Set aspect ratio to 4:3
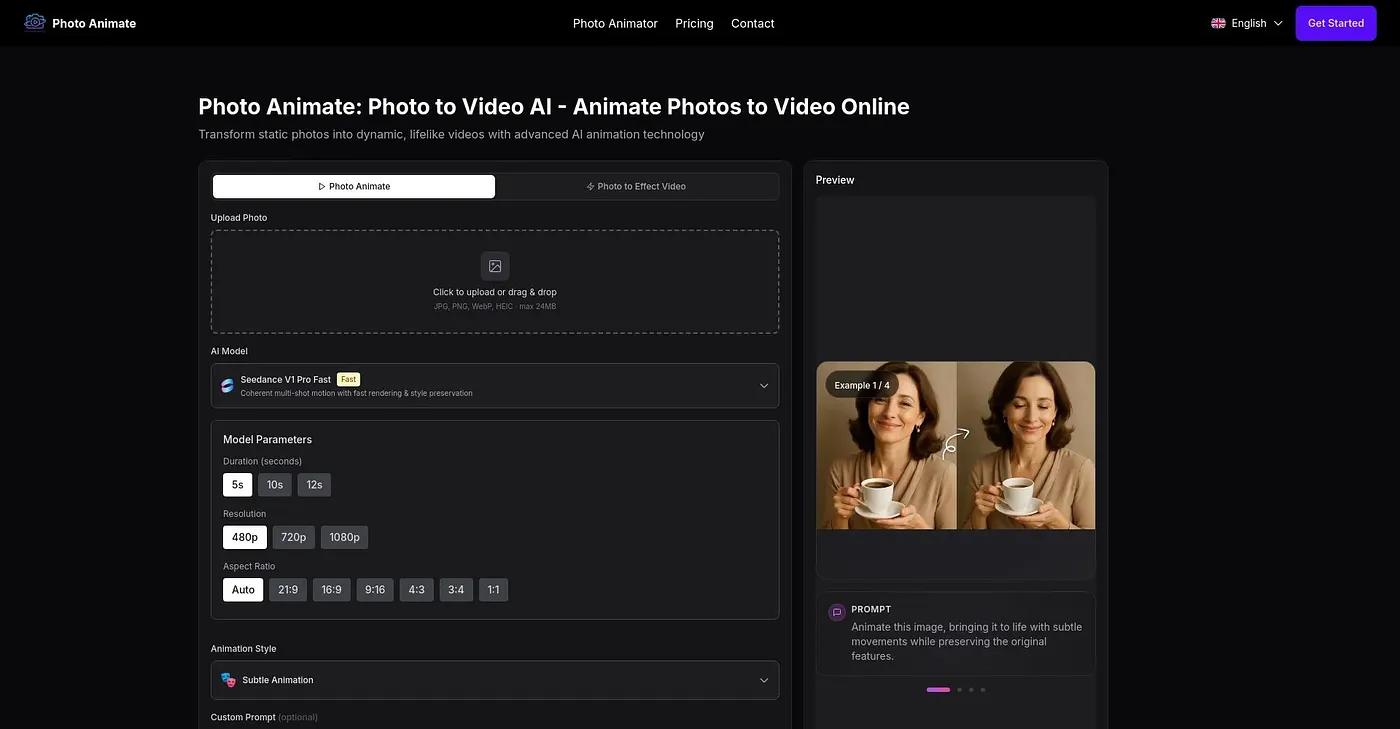1400x729 pixels. [x=417, y=590]
